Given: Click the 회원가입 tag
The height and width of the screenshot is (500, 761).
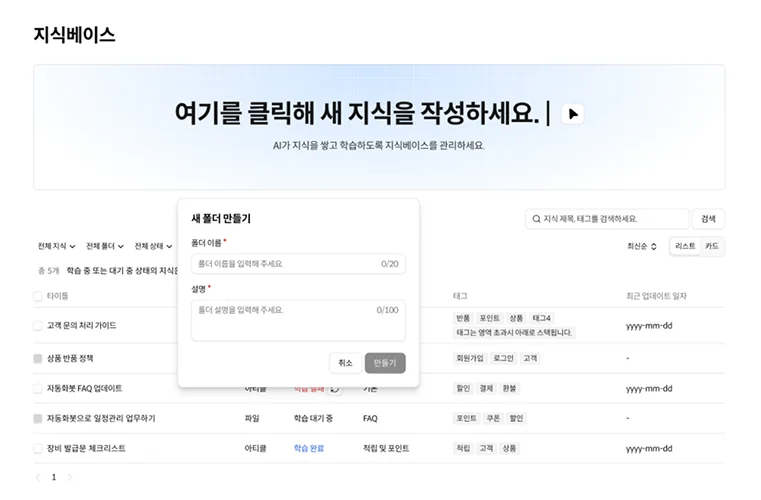Looking at the screenshot, I should pos(469,358).
